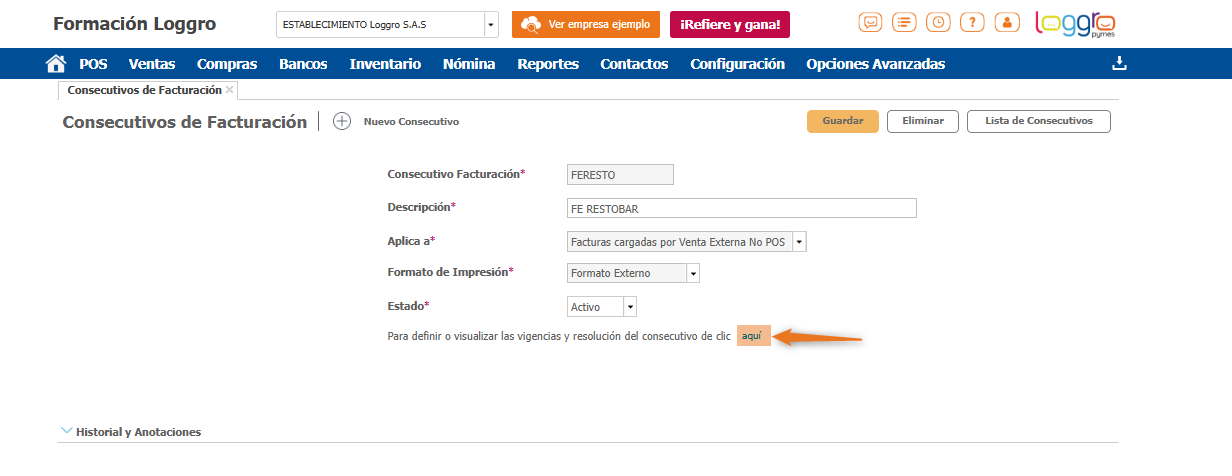Open the help question mark icon
This screenshot has height=476, width=1232.
972,22
